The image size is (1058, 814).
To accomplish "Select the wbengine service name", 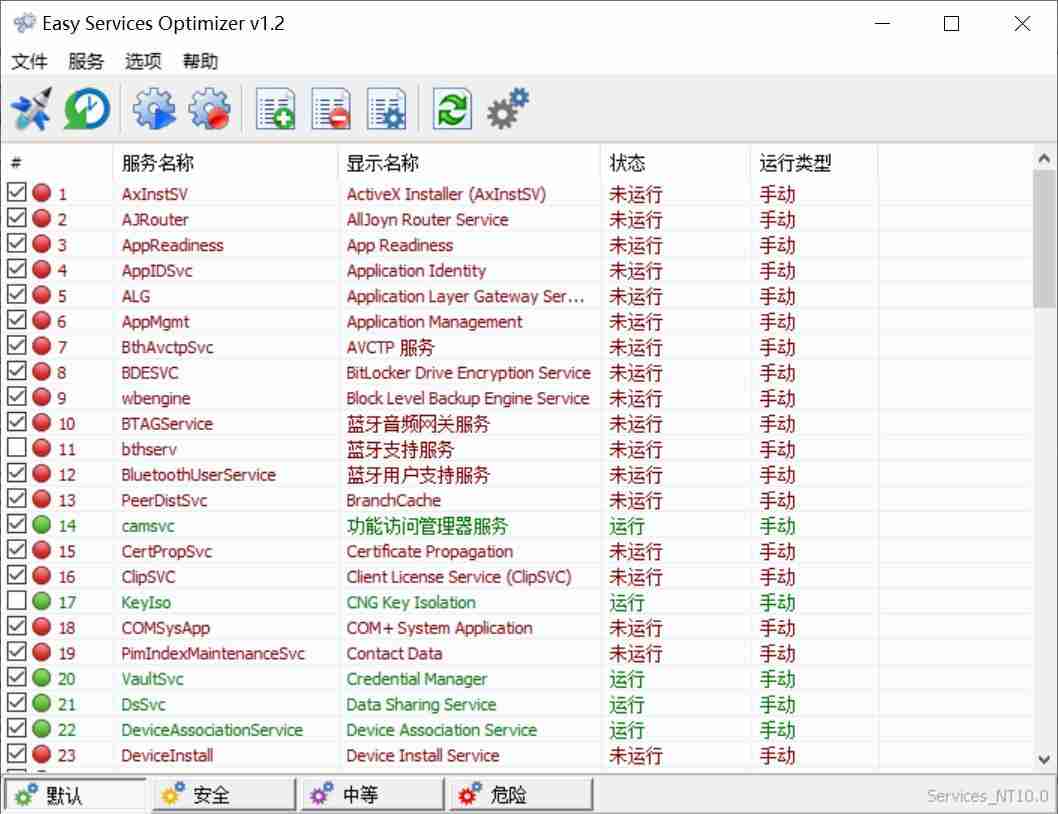I will click(156, 398).
